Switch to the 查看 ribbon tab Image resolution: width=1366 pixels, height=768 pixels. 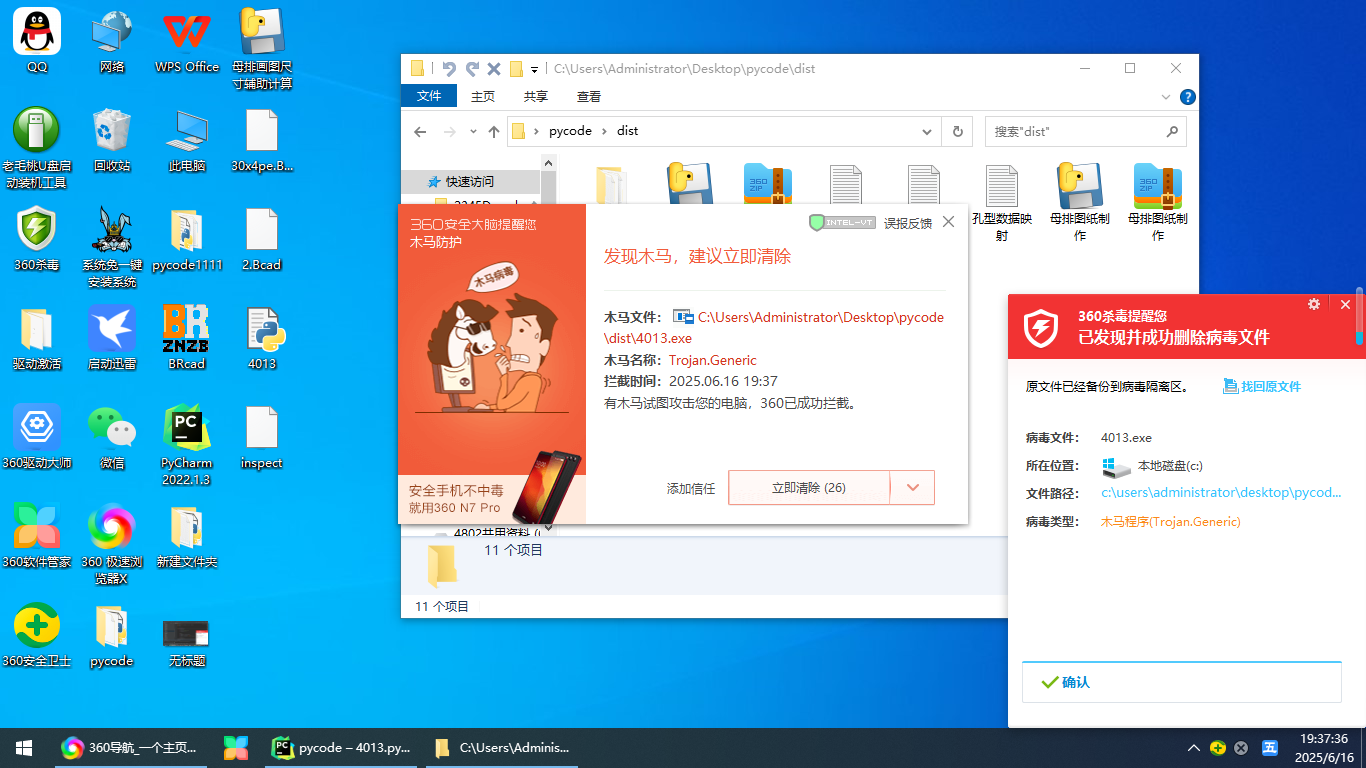click(x=589, y=96)
